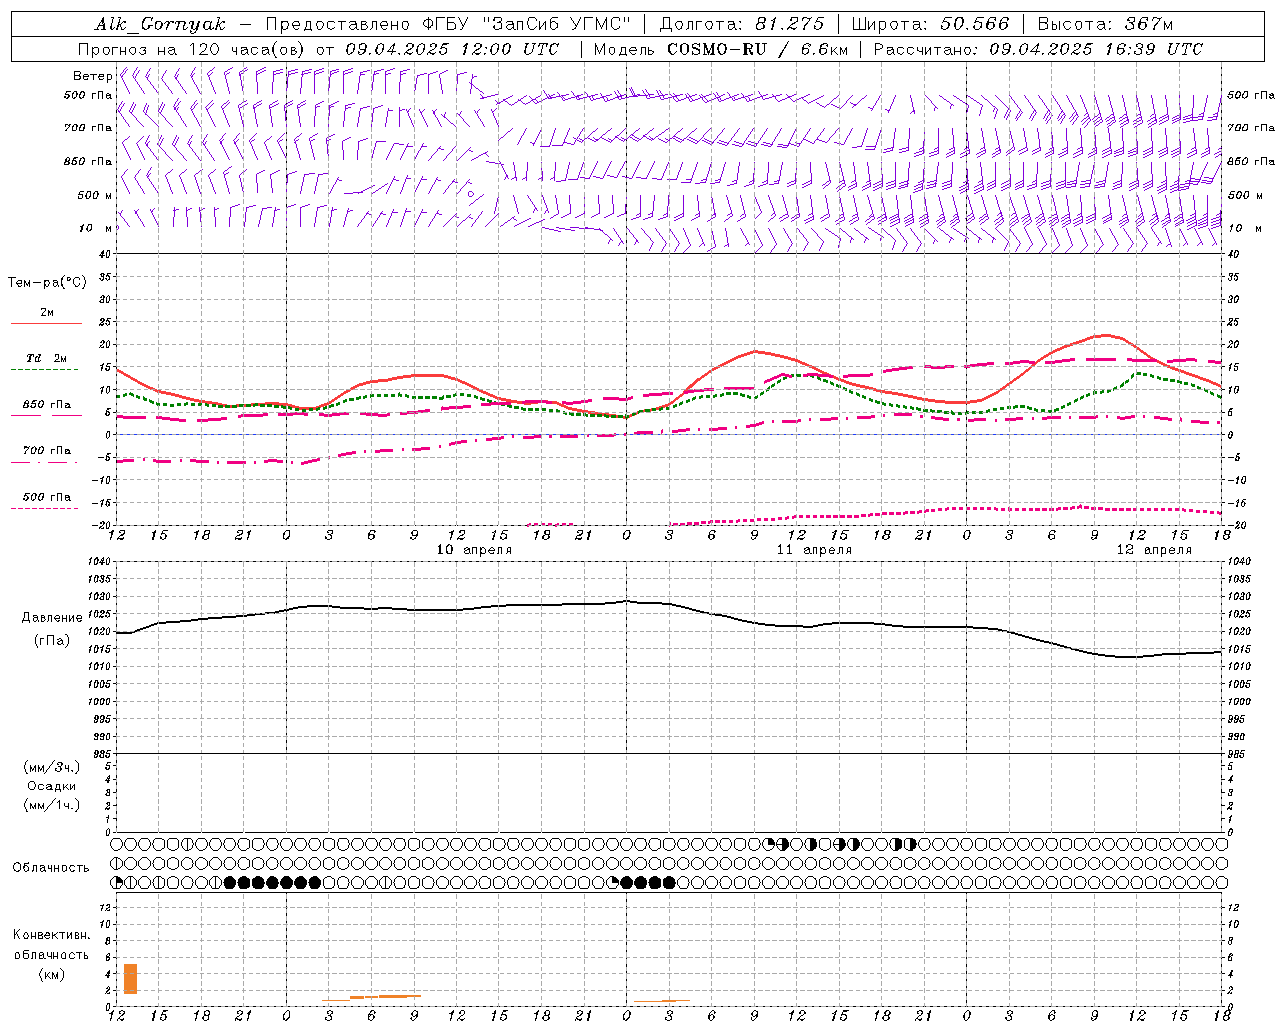The height and width of the screenshot is (1024, 1280).
Task: Click the 'Конвективн.' convective cloud label
Action: 51,935
